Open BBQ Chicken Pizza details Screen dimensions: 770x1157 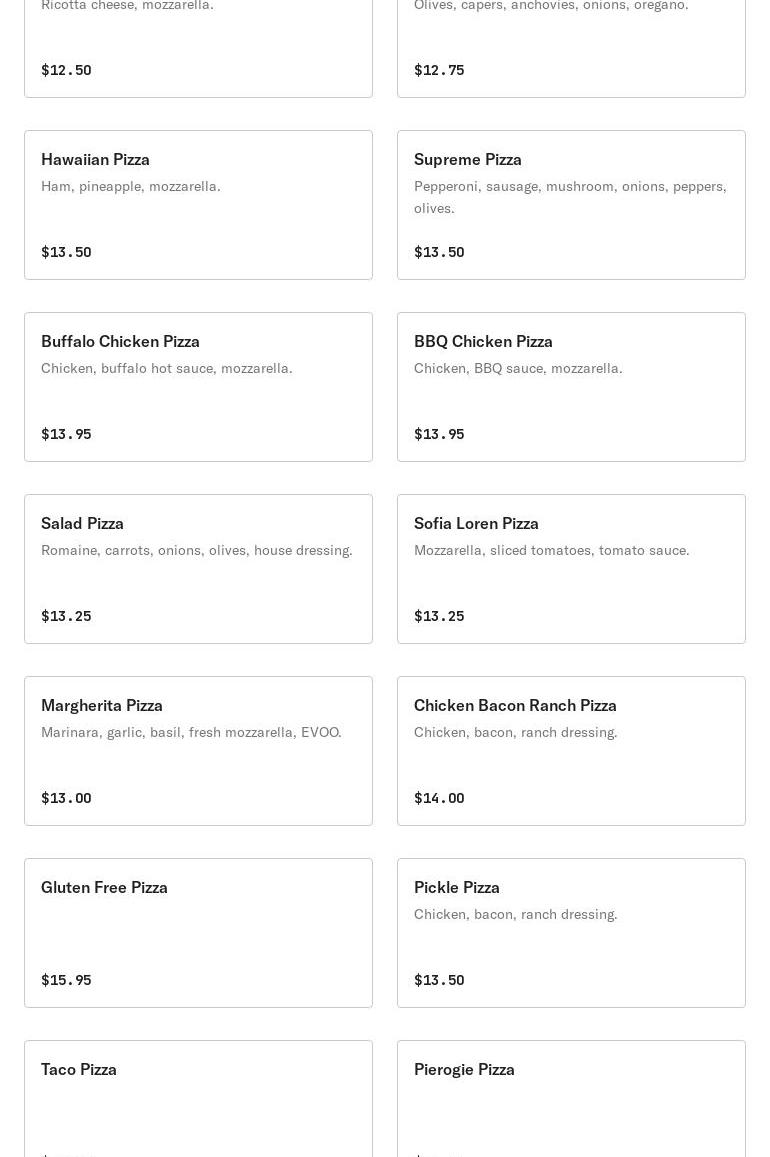pyautogui.click(x=571, y=387)
